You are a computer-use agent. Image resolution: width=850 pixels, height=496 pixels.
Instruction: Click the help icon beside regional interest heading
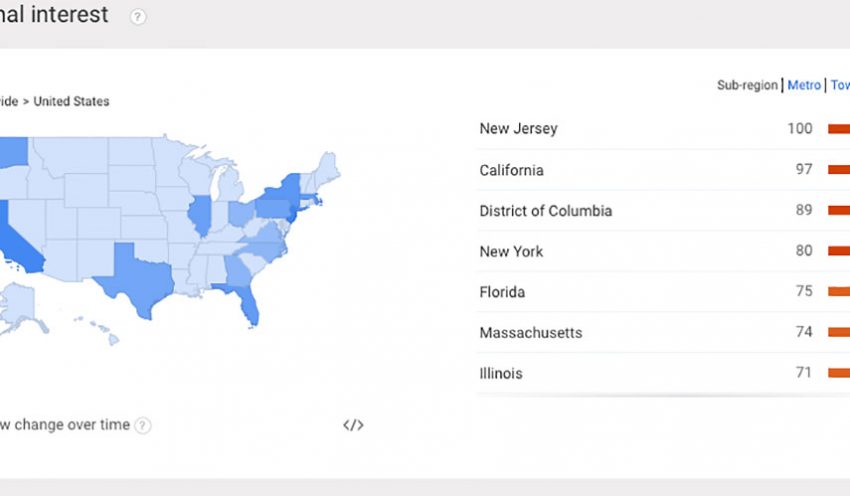pos(138,17)
